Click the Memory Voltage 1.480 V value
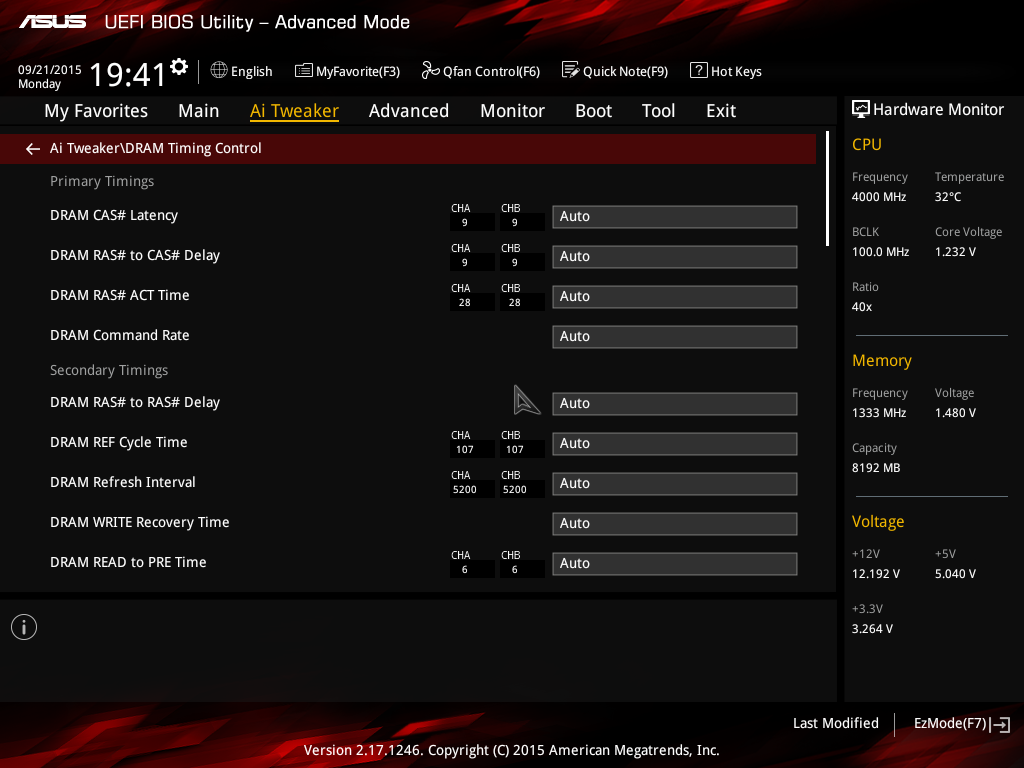Screen dimensions: 1024x768 955,413
